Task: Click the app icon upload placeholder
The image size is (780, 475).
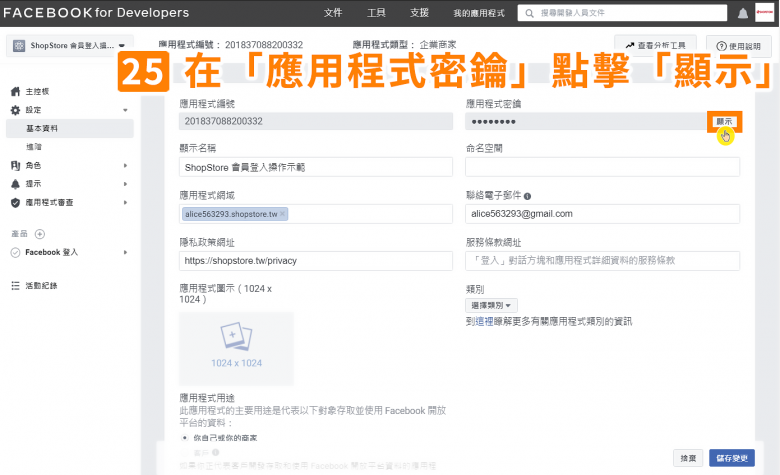Action: click(x=236, y=349)
